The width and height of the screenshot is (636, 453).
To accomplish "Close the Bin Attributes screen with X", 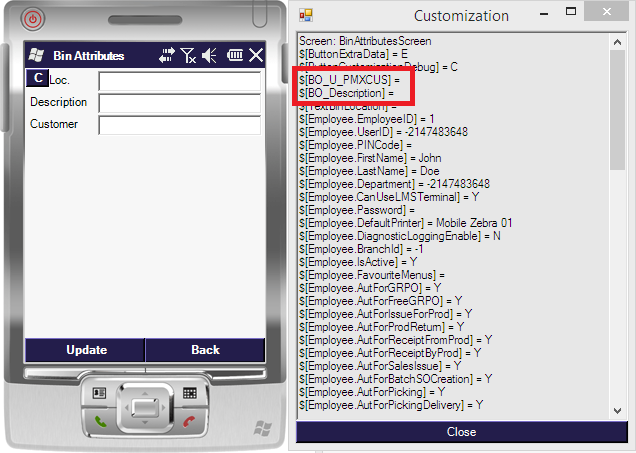I will (x=256, y=56).
